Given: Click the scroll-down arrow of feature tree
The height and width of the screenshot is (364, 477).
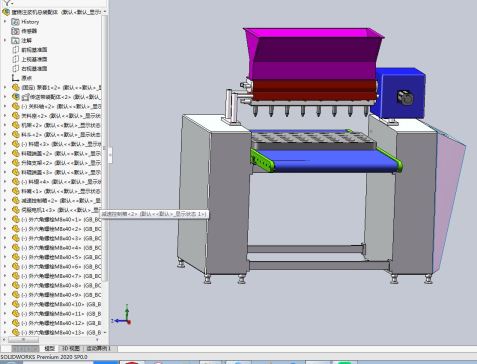Looking at the screenshot, I should (105, 333).
